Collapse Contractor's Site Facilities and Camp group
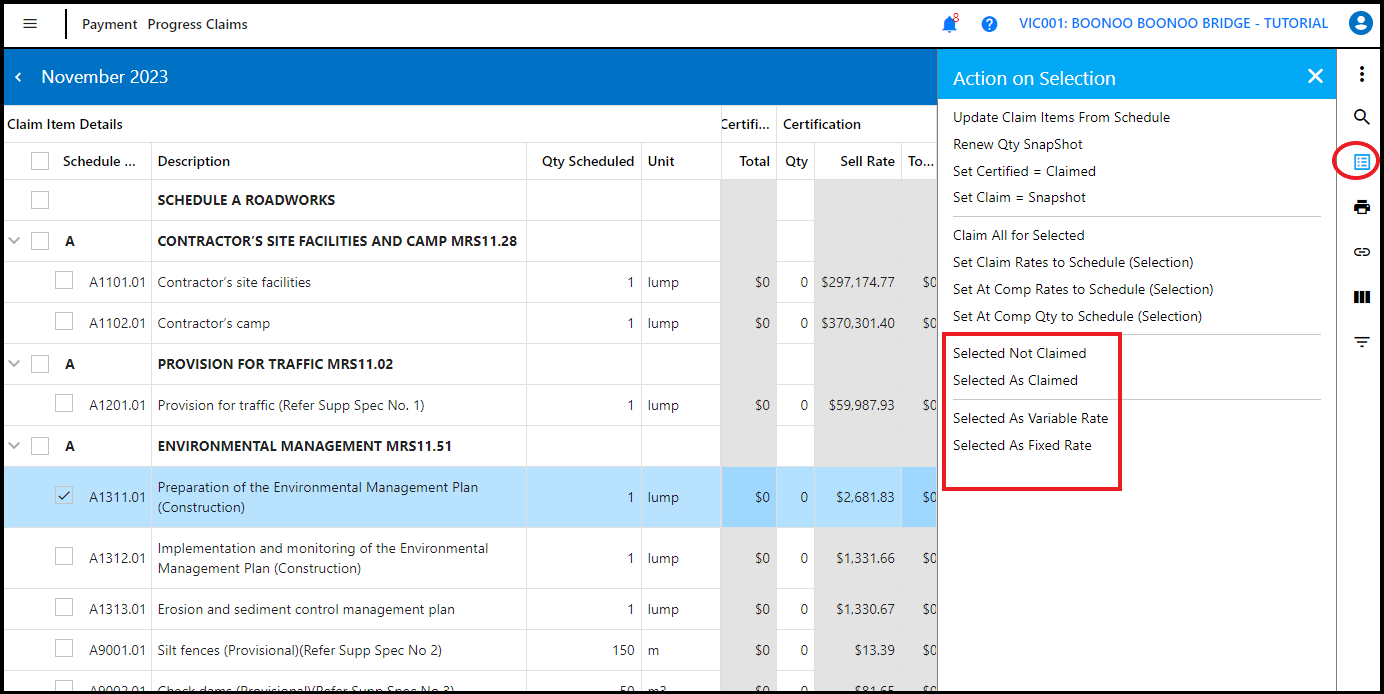The height and width of the screenshot is (694, 1384). click(x=14, y=241)
